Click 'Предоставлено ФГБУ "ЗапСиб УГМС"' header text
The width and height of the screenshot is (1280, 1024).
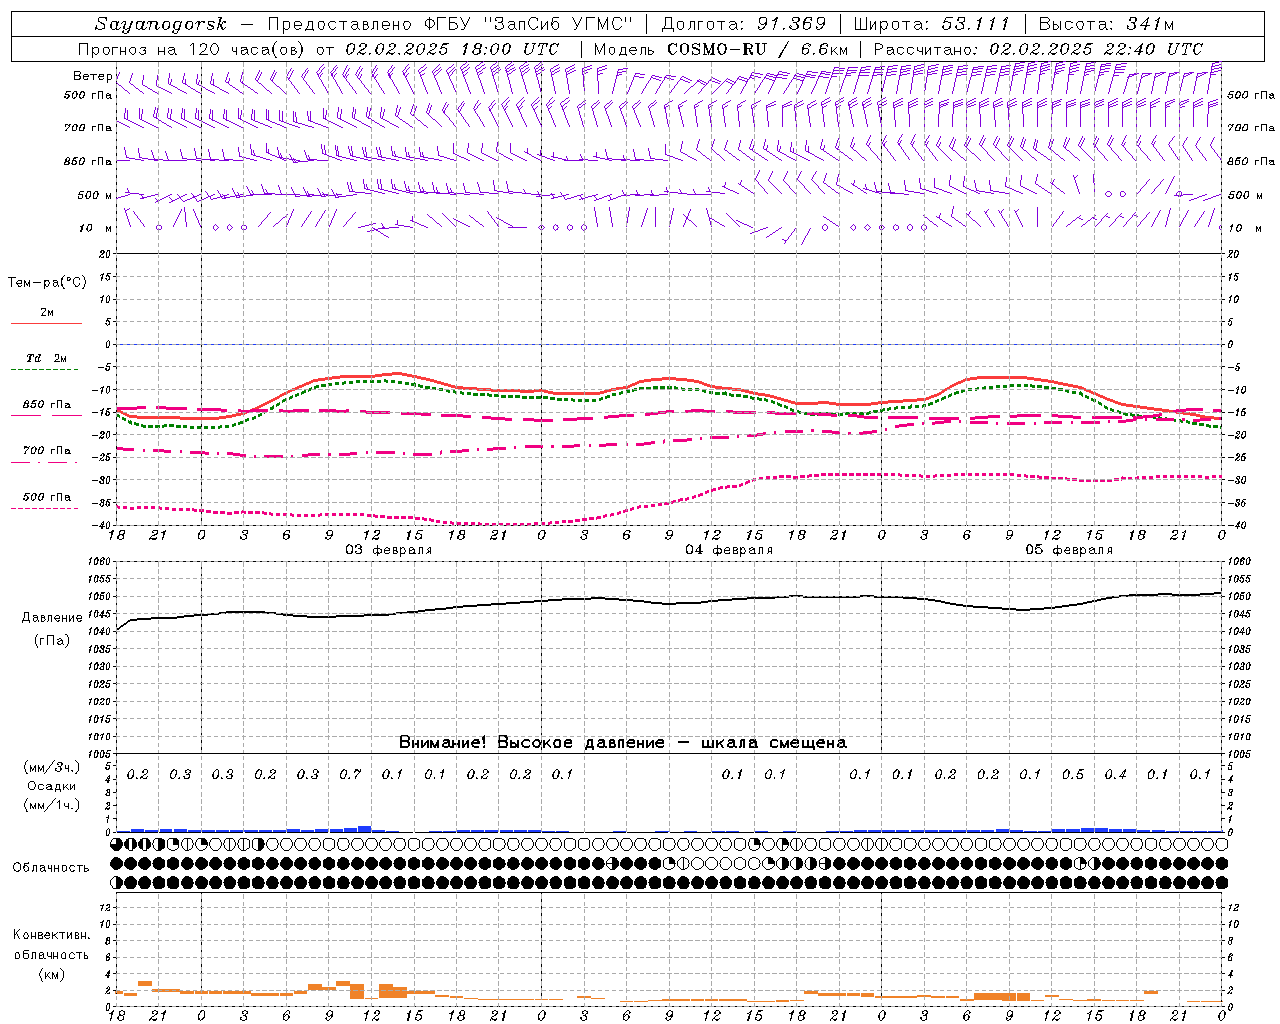[451, 24]
